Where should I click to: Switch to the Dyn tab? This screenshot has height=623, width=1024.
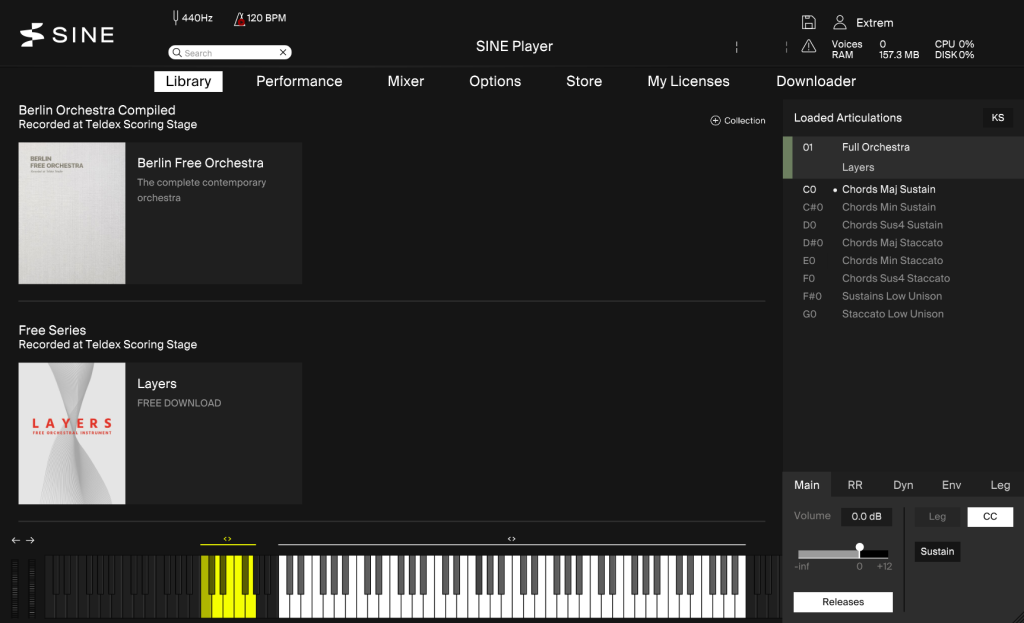pos(903,485)
